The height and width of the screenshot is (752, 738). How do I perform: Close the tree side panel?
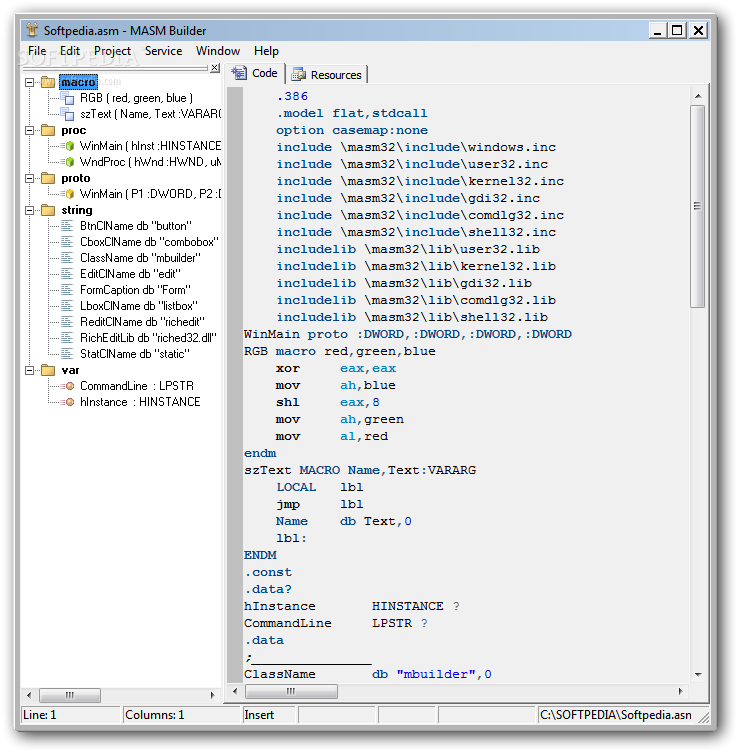click(215, 68)
